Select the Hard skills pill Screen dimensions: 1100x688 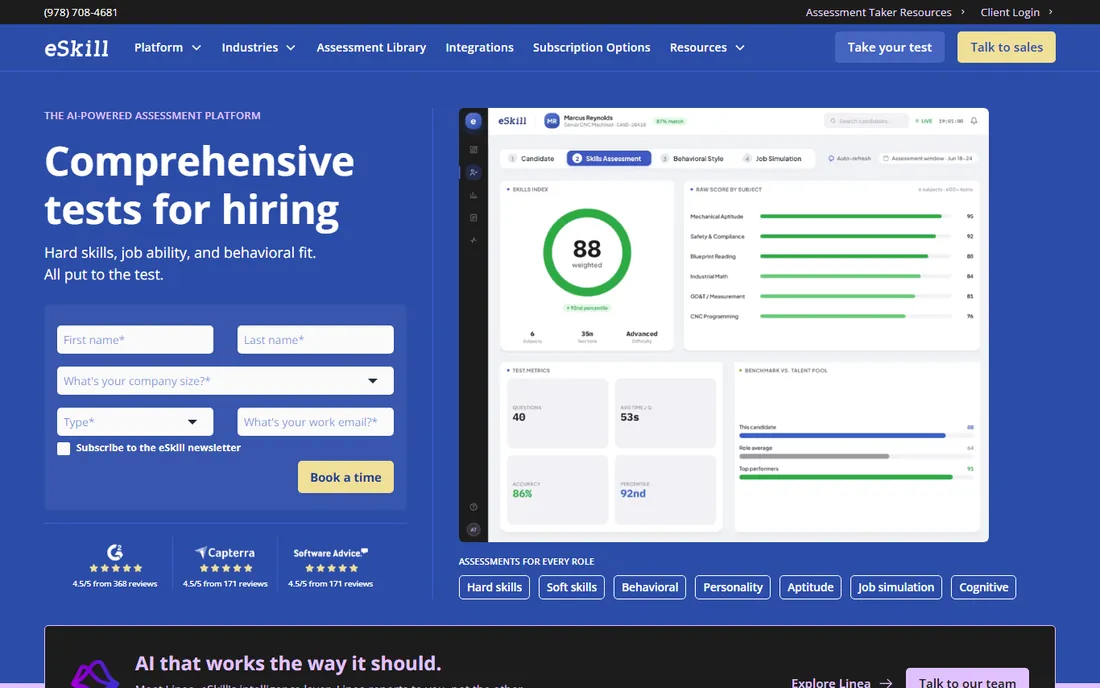pos(495,587)
